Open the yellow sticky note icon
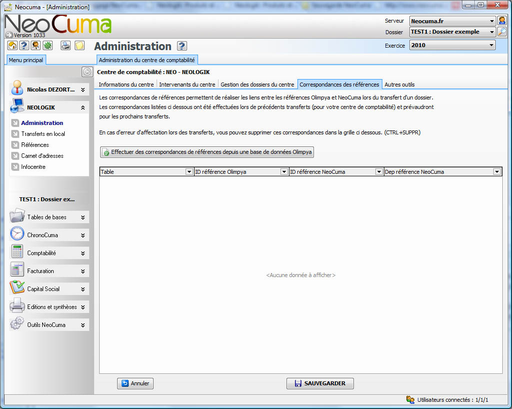The height and width of the screenshot is (409, 512). pos(80,45)
